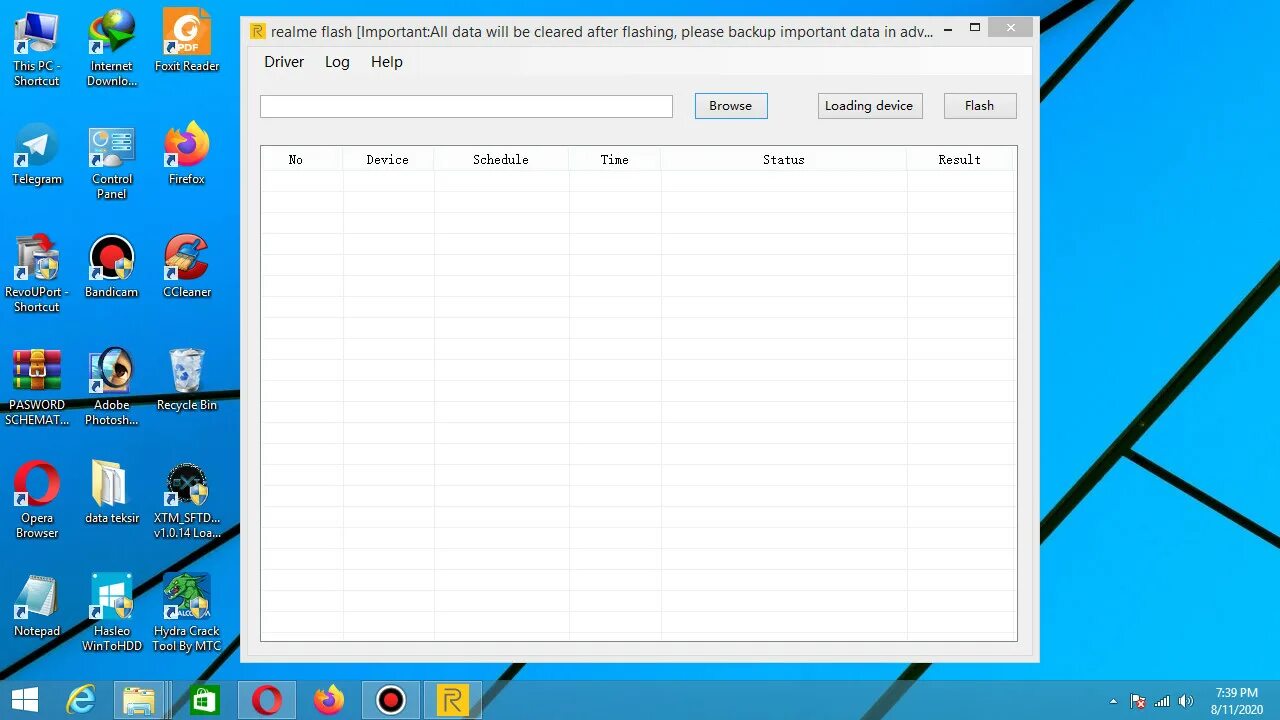Click realme flash taskbar button
The height and width of the screenshot is (720, 1280).
pos(453,700)
